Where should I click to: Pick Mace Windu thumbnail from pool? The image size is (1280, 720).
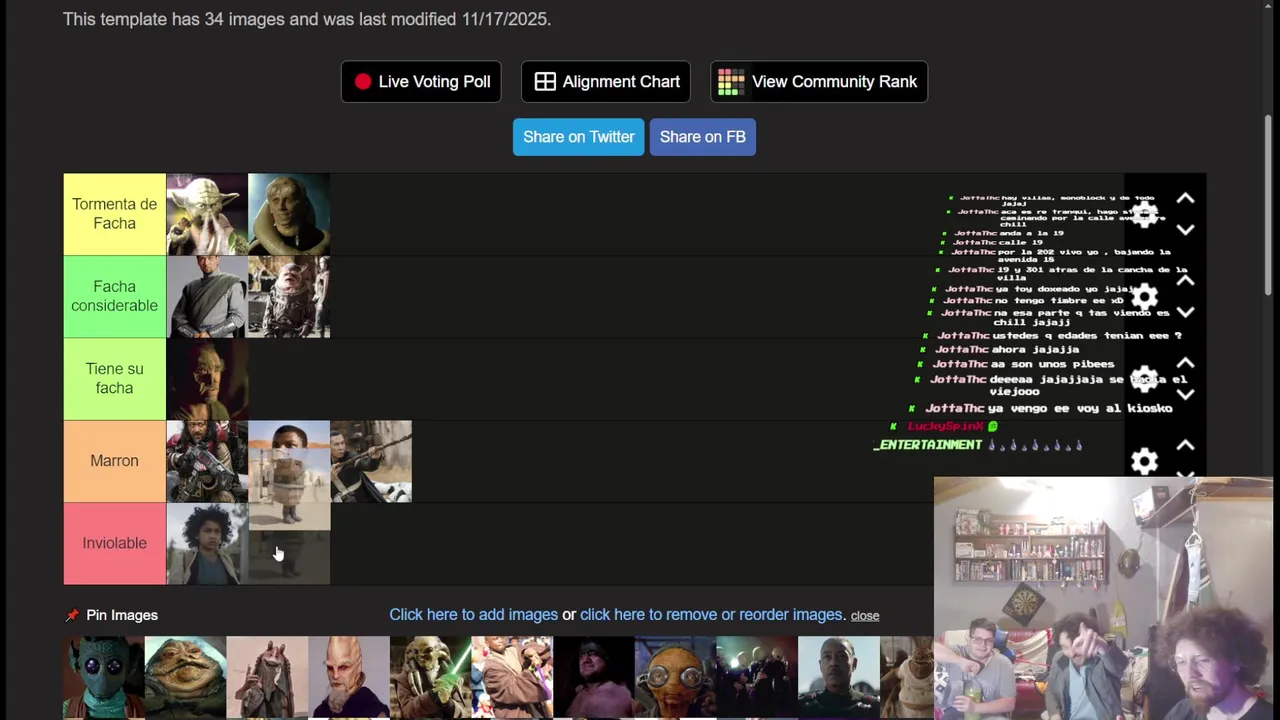pyautogui.click(x=513, y=678)
